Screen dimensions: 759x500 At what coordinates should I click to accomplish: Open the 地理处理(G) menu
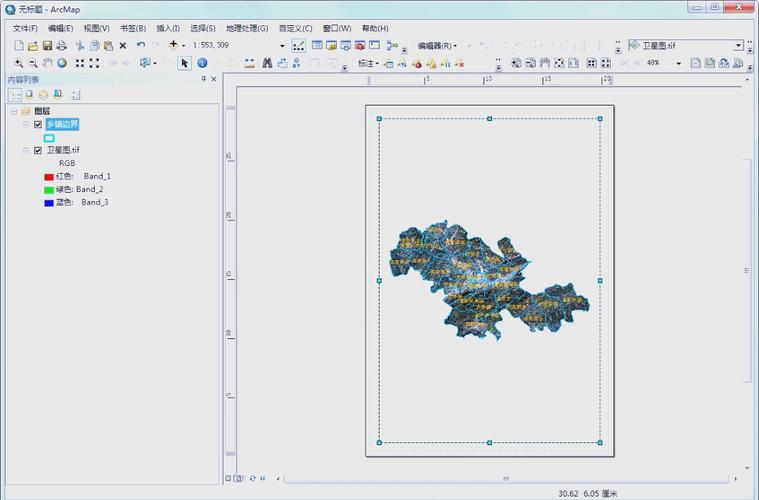(247, 28)
